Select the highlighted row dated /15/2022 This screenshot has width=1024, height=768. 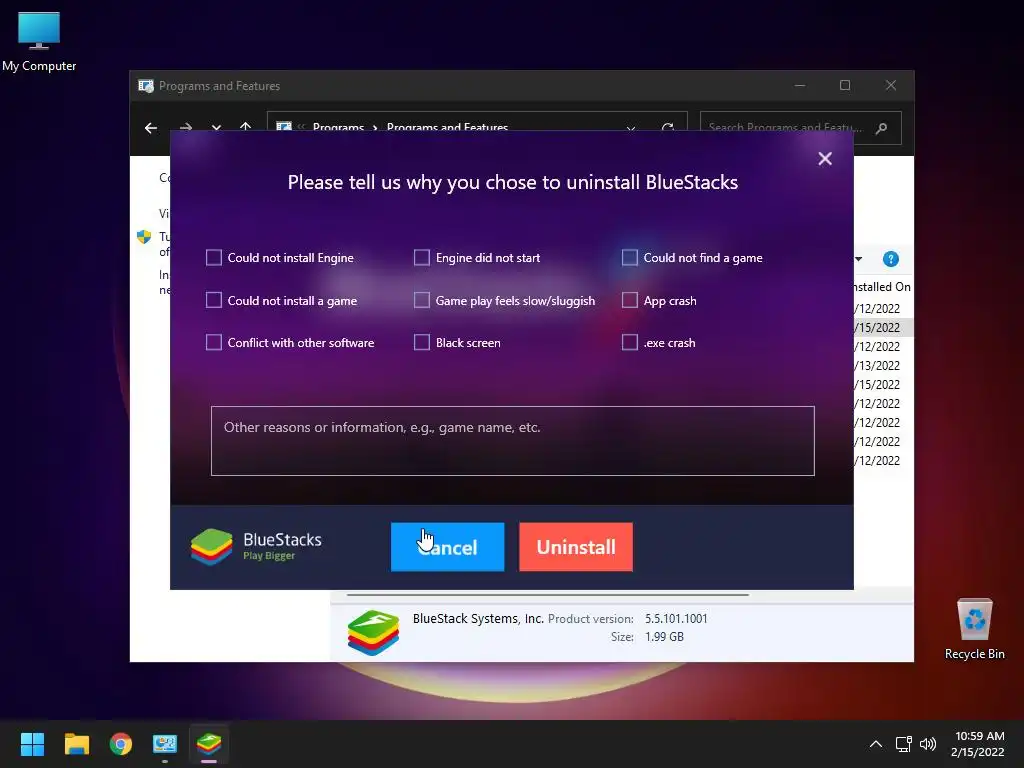pyautogui.click(x=882, y=327)
